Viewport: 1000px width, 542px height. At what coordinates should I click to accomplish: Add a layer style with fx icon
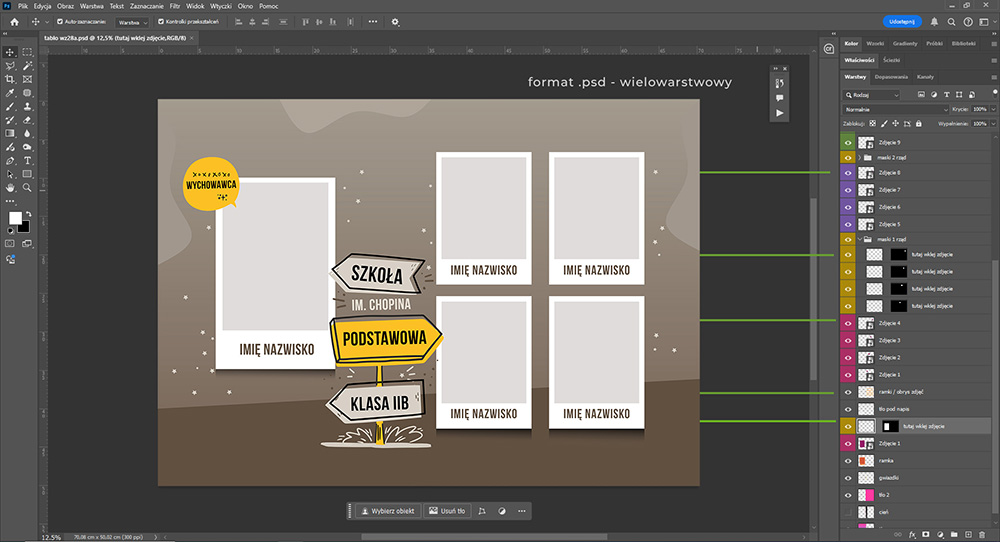[x=912, y=534]
